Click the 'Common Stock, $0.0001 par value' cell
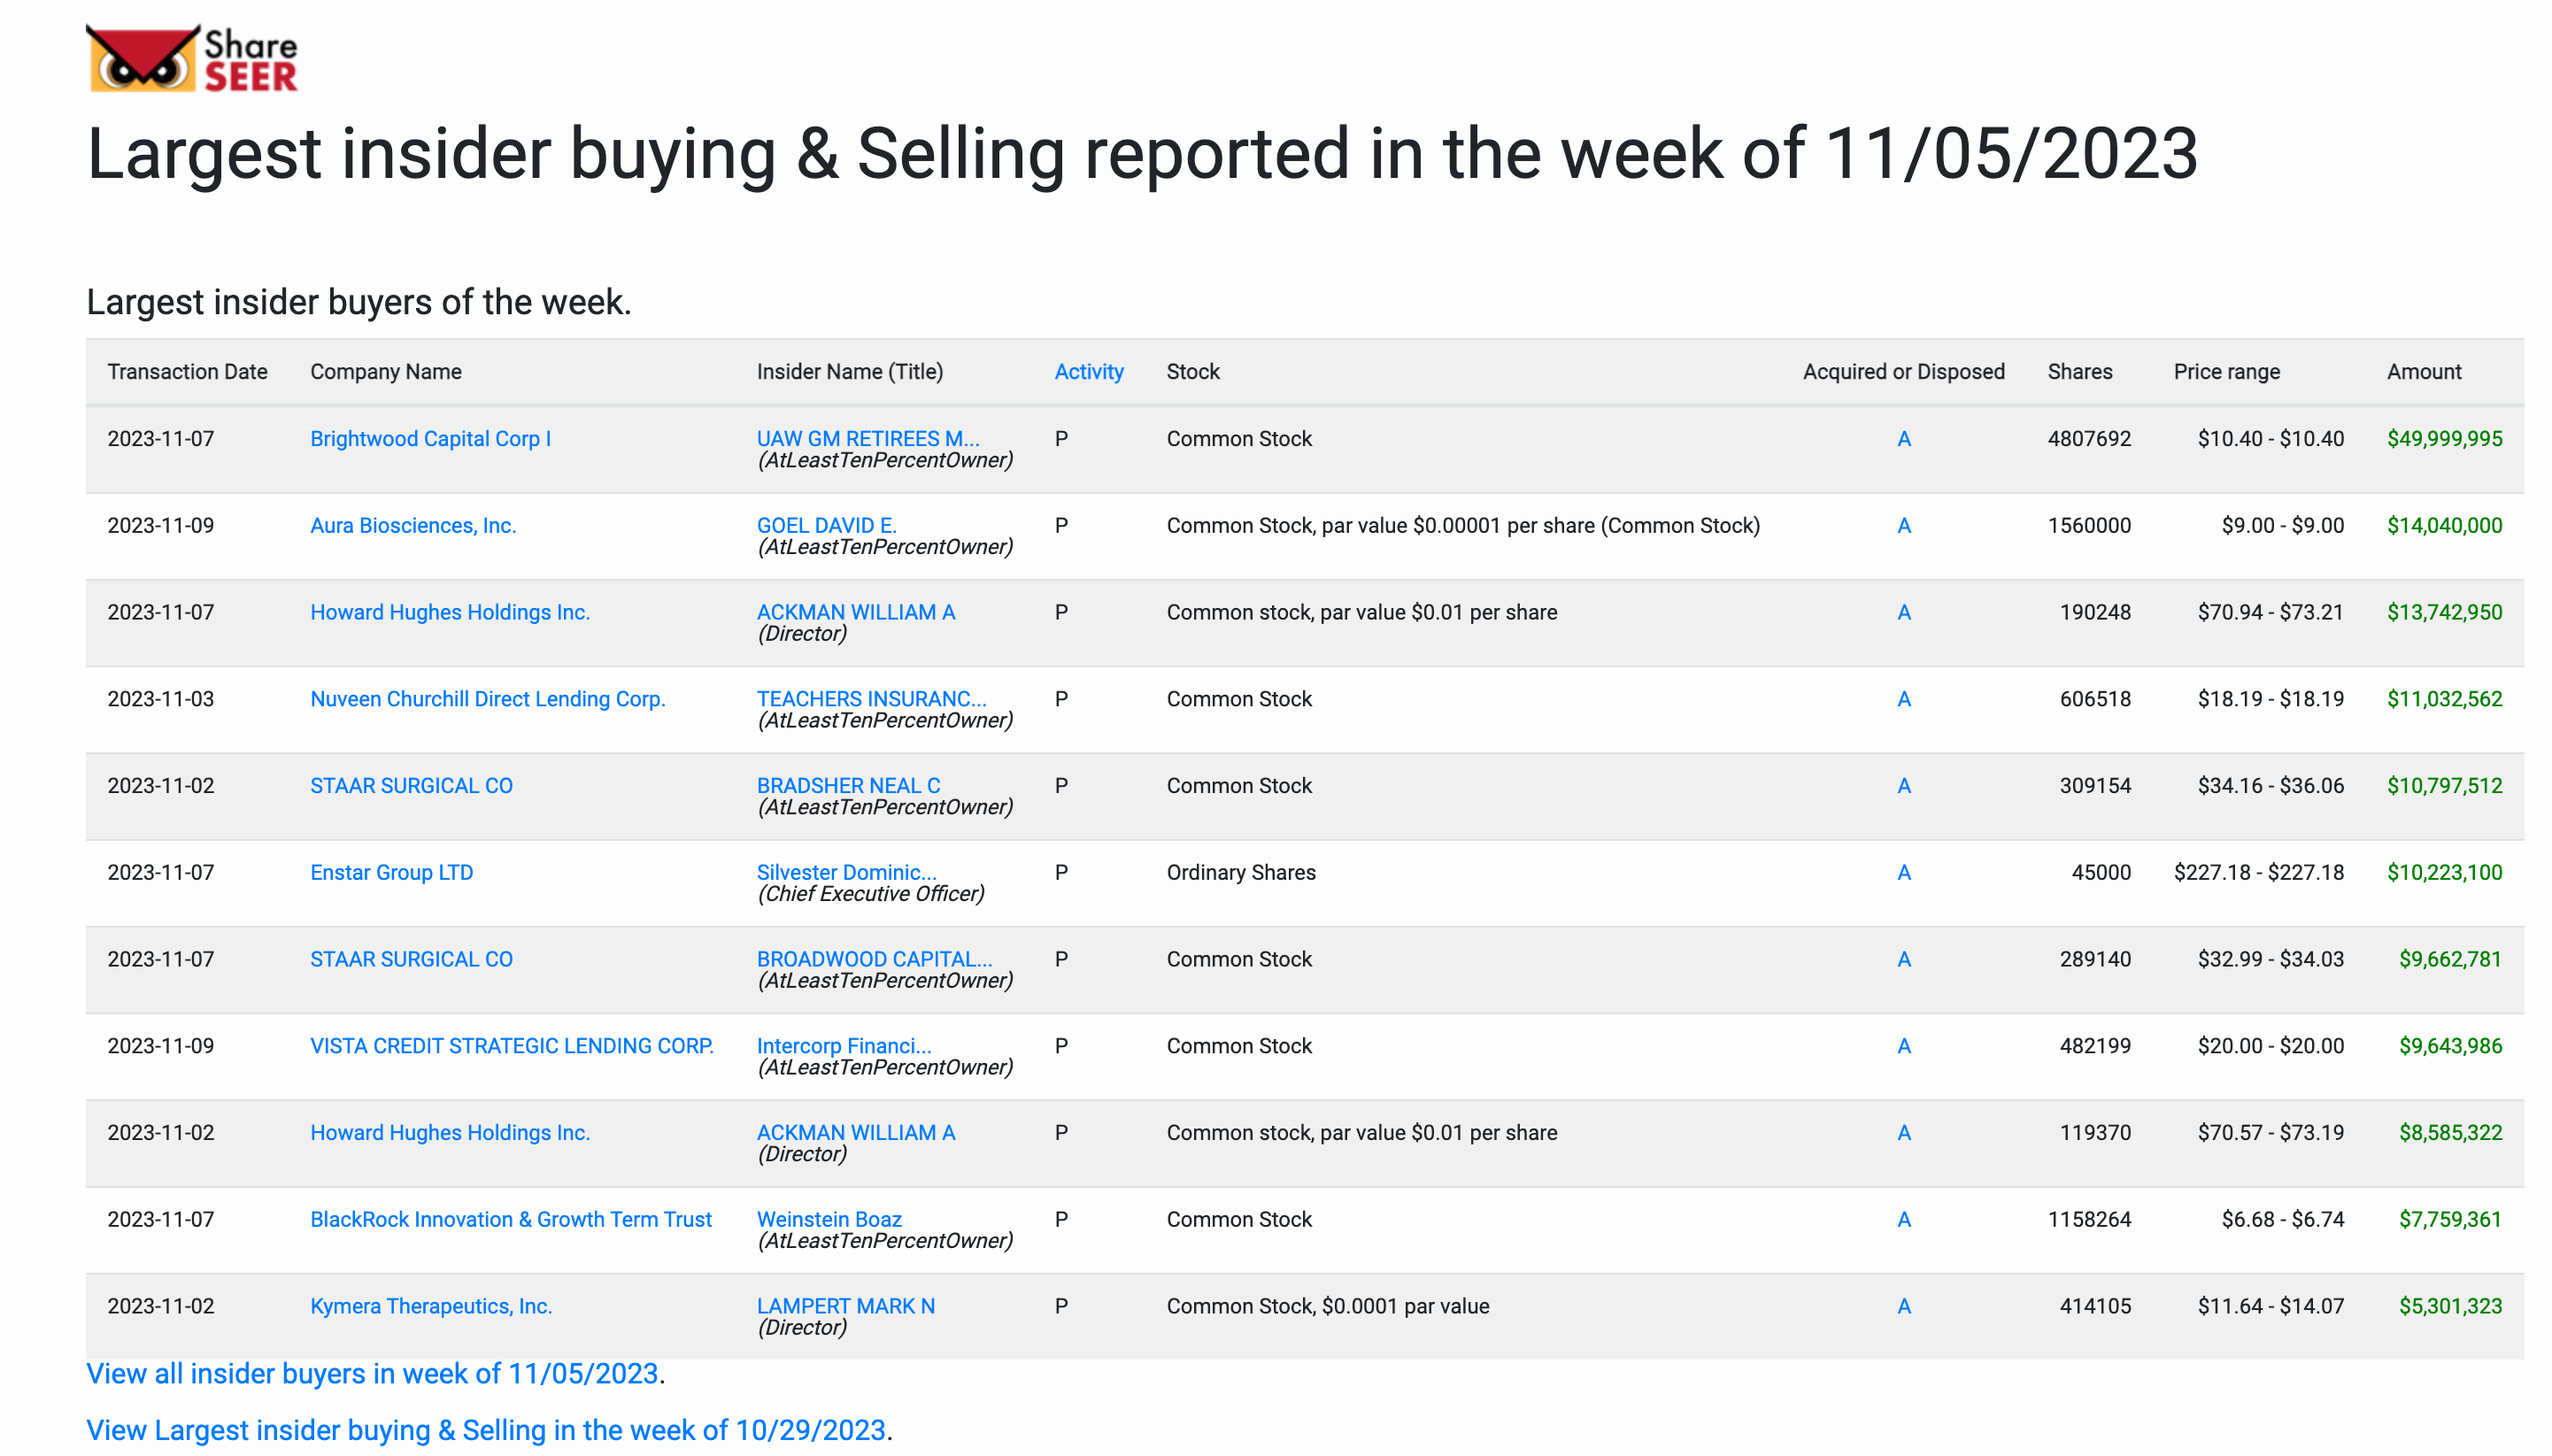Screen dimensions: 2552x1456 pos(1327,1306)
